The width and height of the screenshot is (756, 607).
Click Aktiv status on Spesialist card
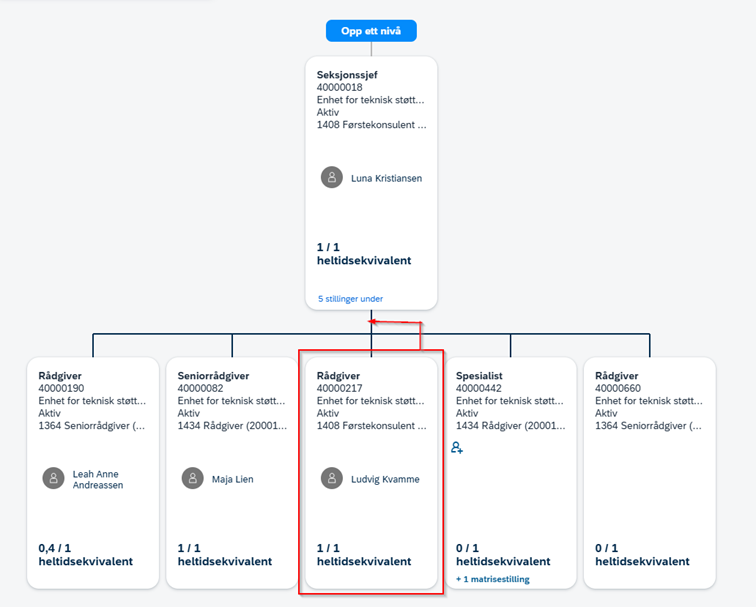467,413
